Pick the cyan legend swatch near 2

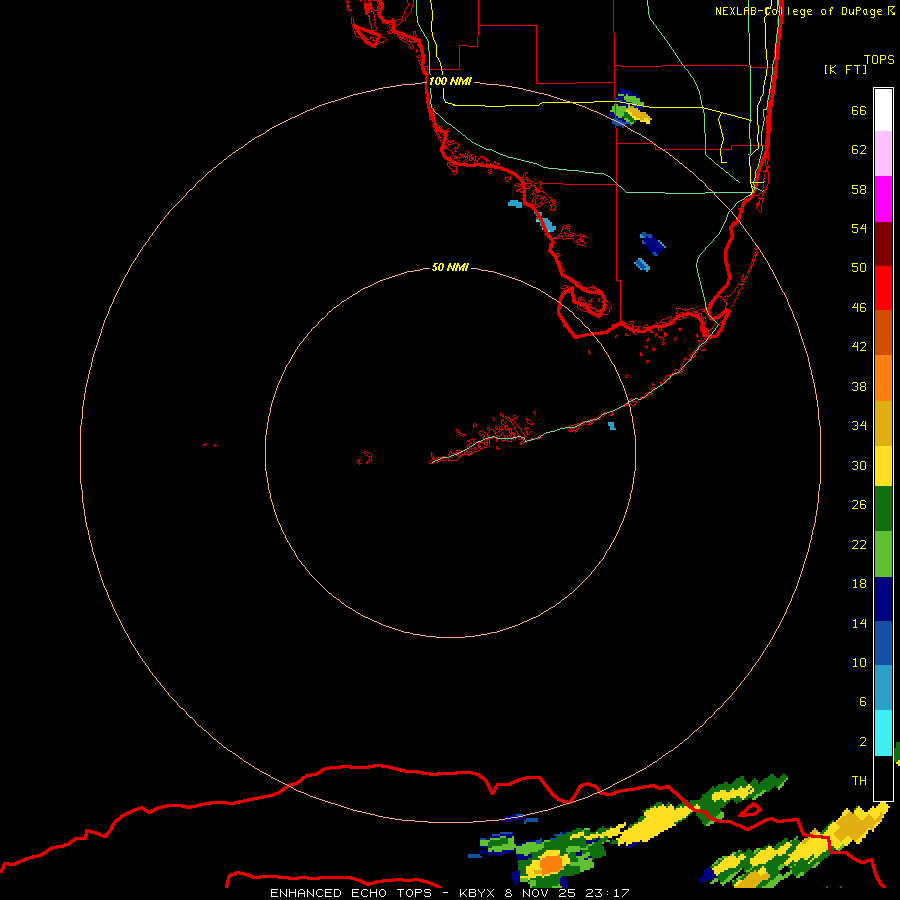[x=883, y=733]
